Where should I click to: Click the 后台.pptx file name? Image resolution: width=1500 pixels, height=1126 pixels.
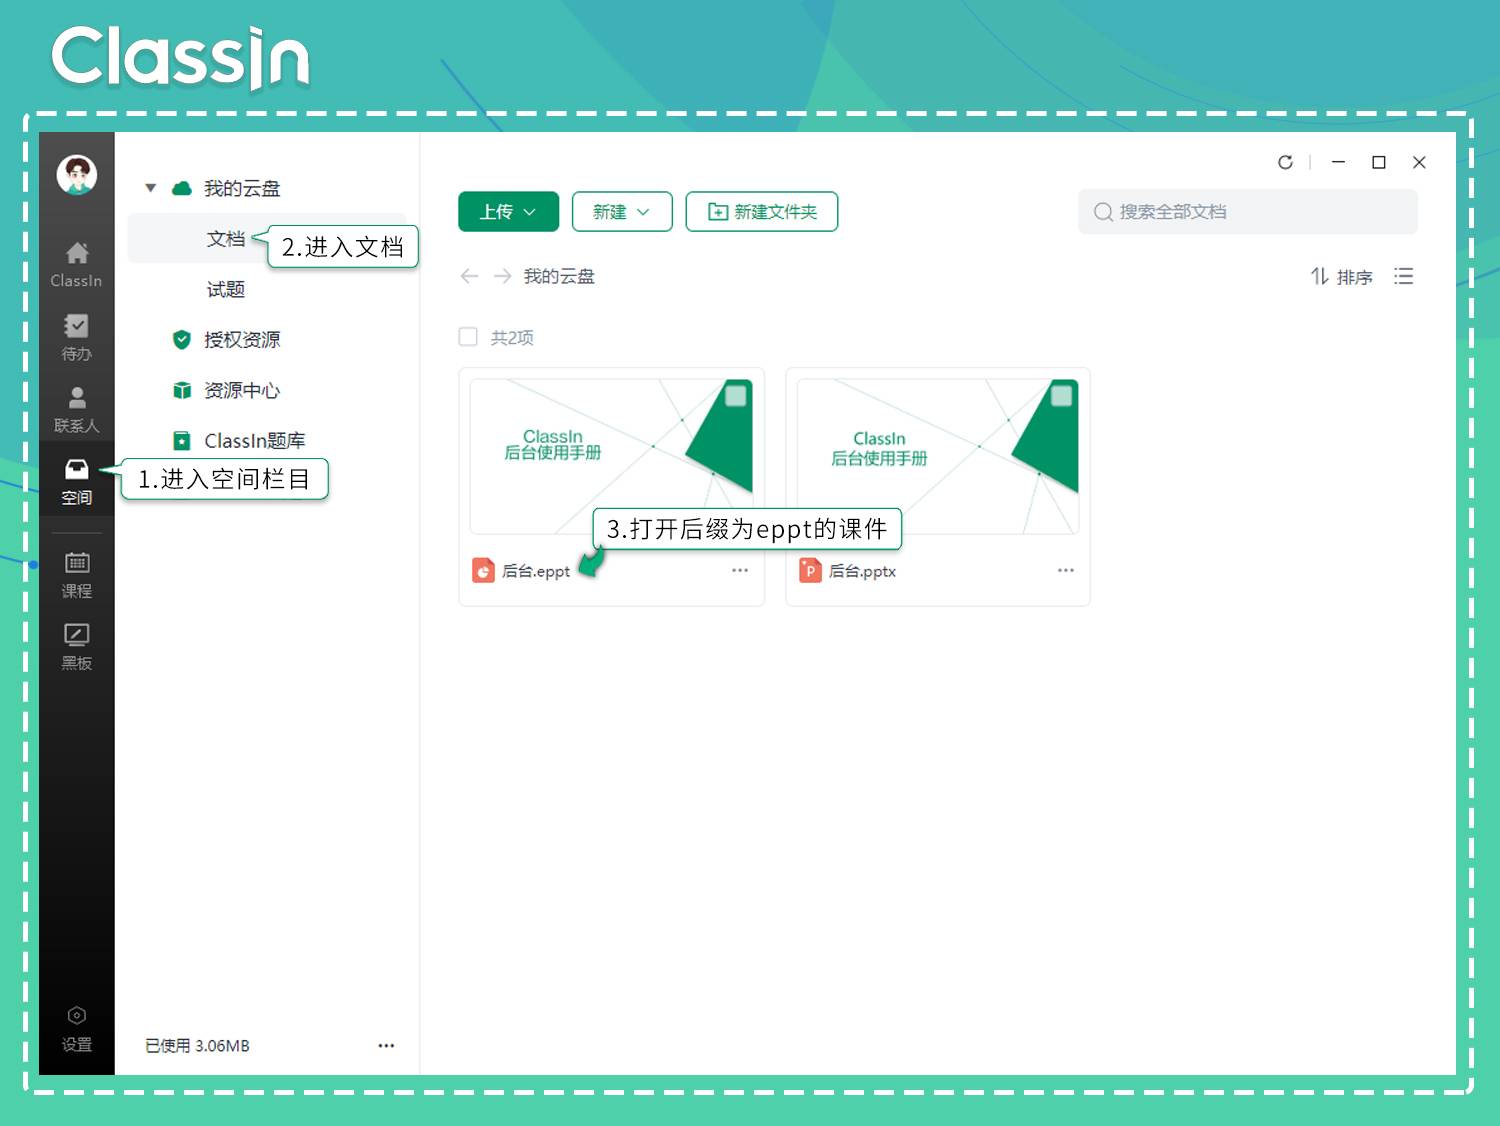point(862,571)
